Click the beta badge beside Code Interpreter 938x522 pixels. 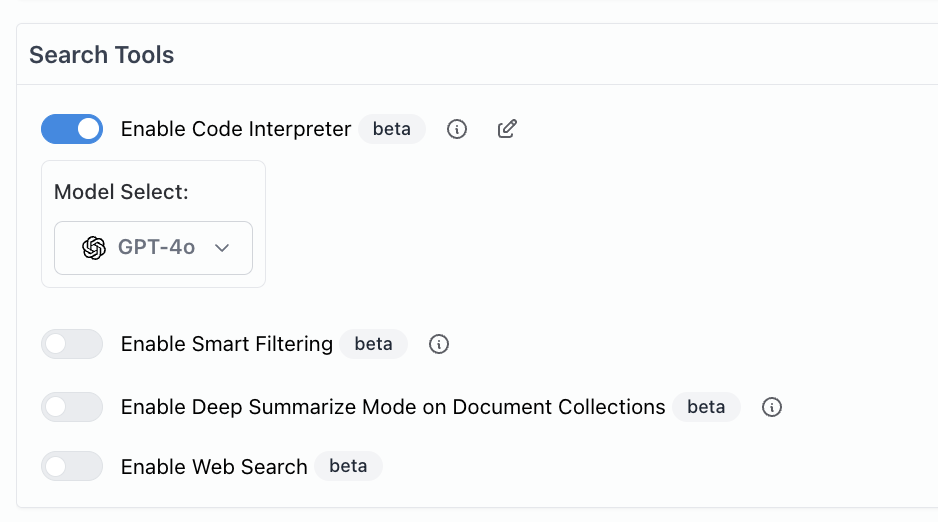pyautogui.click(x=392, y=129)
